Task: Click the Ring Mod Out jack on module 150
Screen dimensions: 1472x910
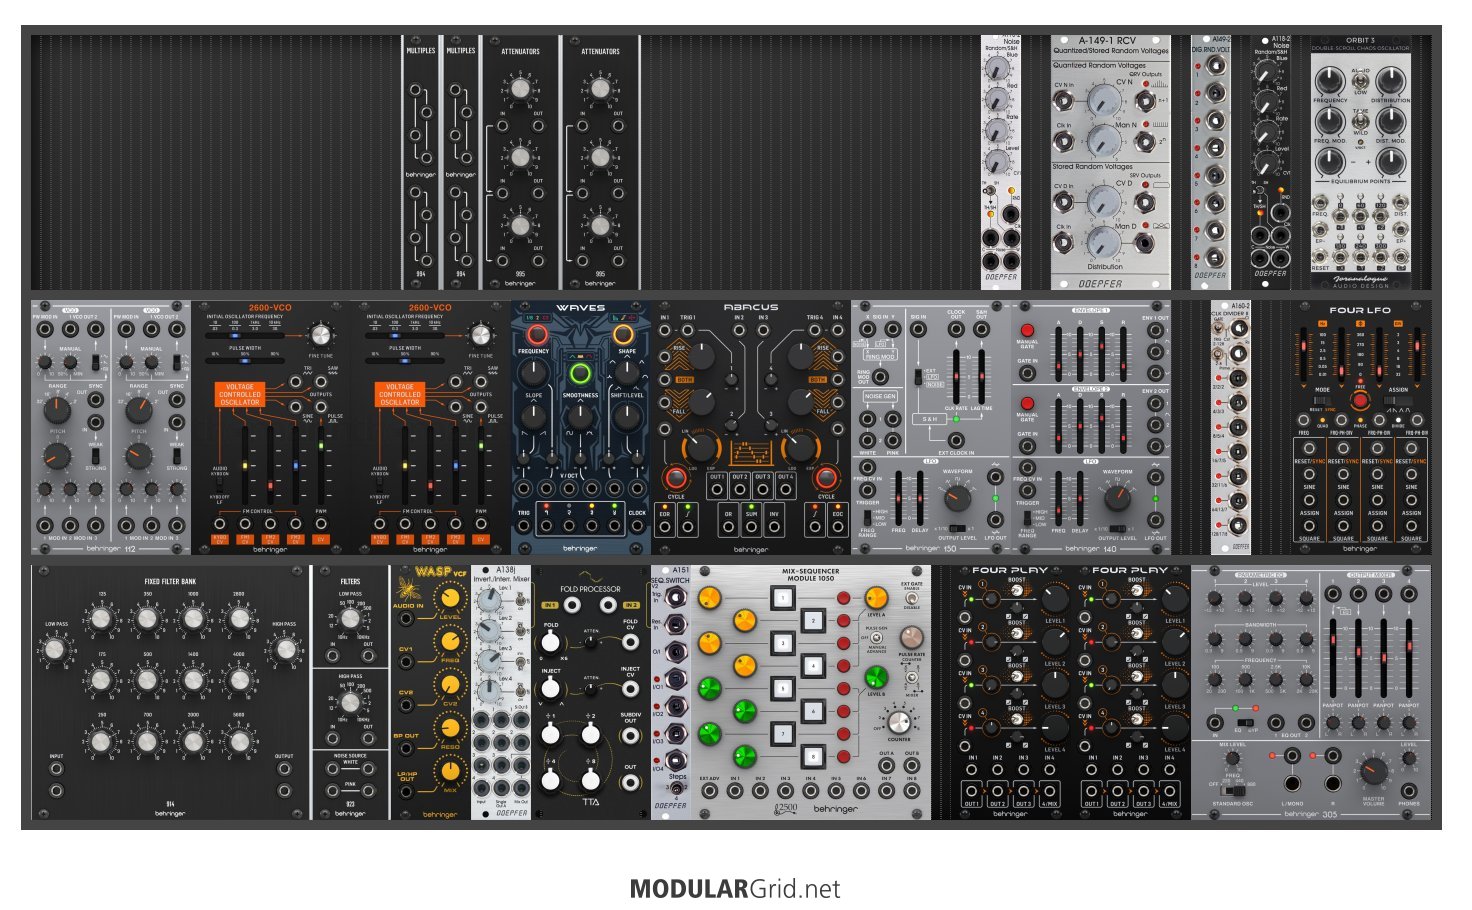Action: pos(880,377)
